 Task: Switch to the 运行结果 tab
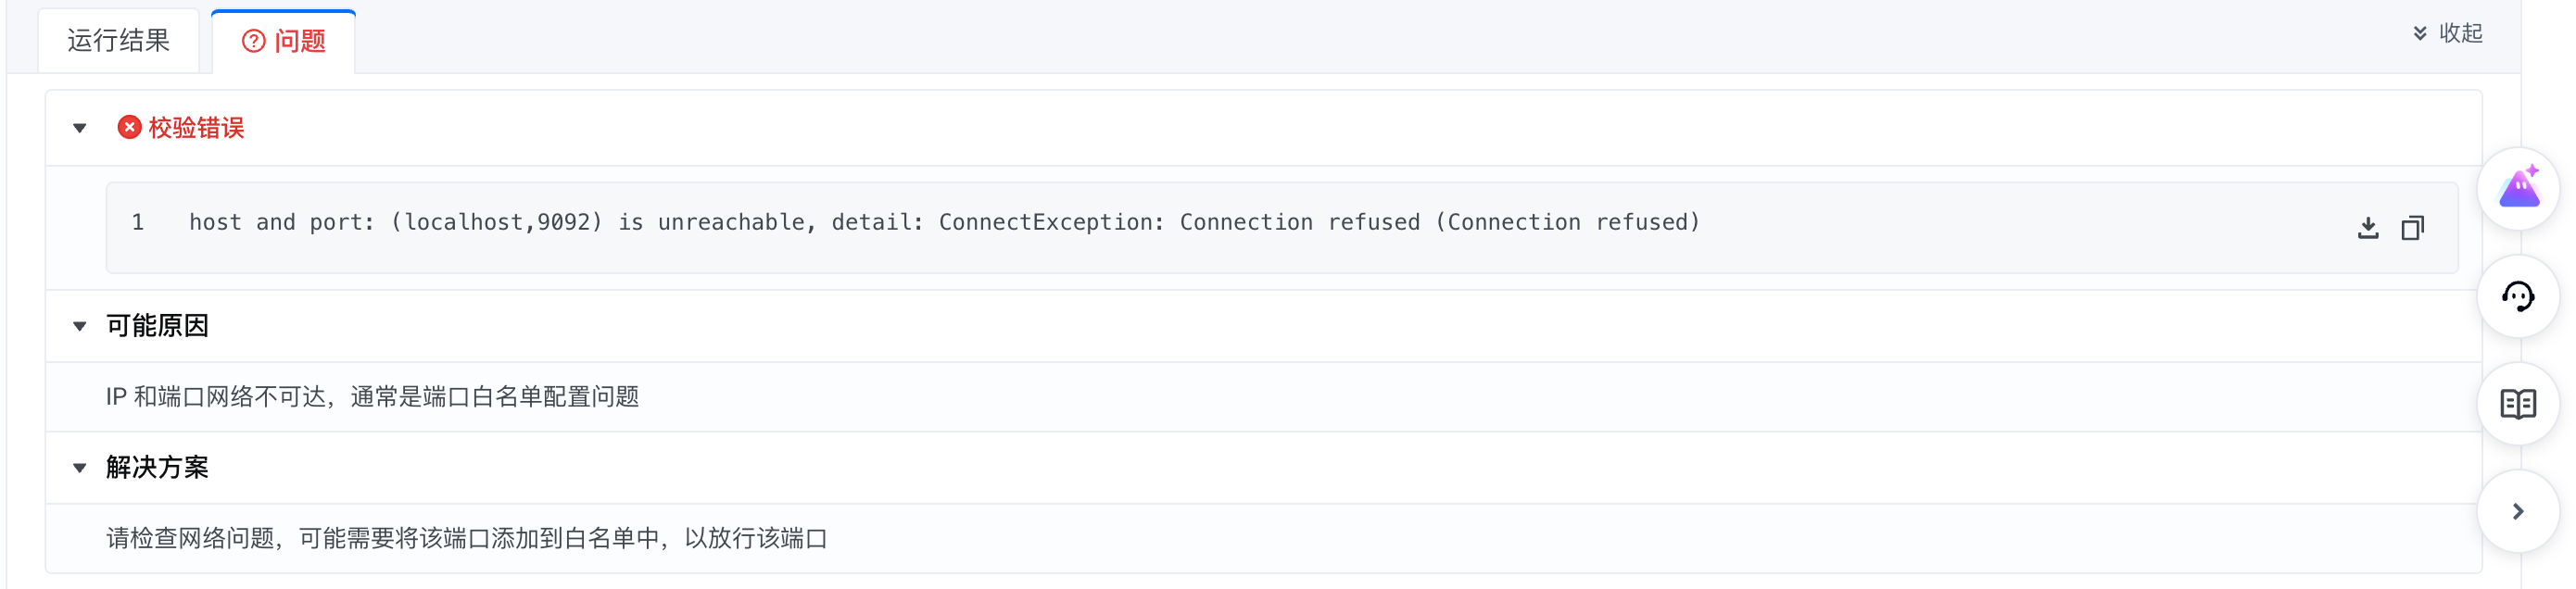pyautogui.click(x=118, y=41)
